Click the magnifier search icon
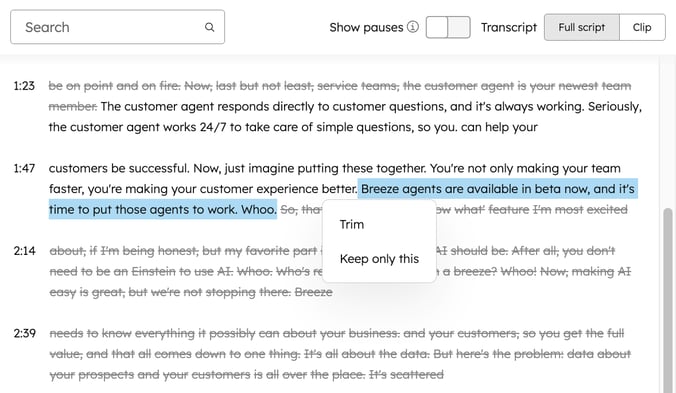 [210, 27]
